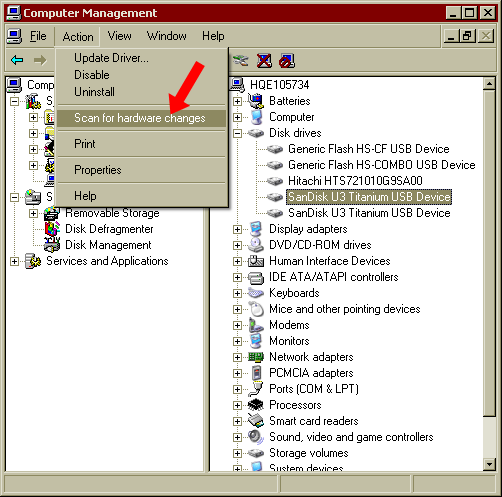Click the Network adapters icon

[256, 357]
